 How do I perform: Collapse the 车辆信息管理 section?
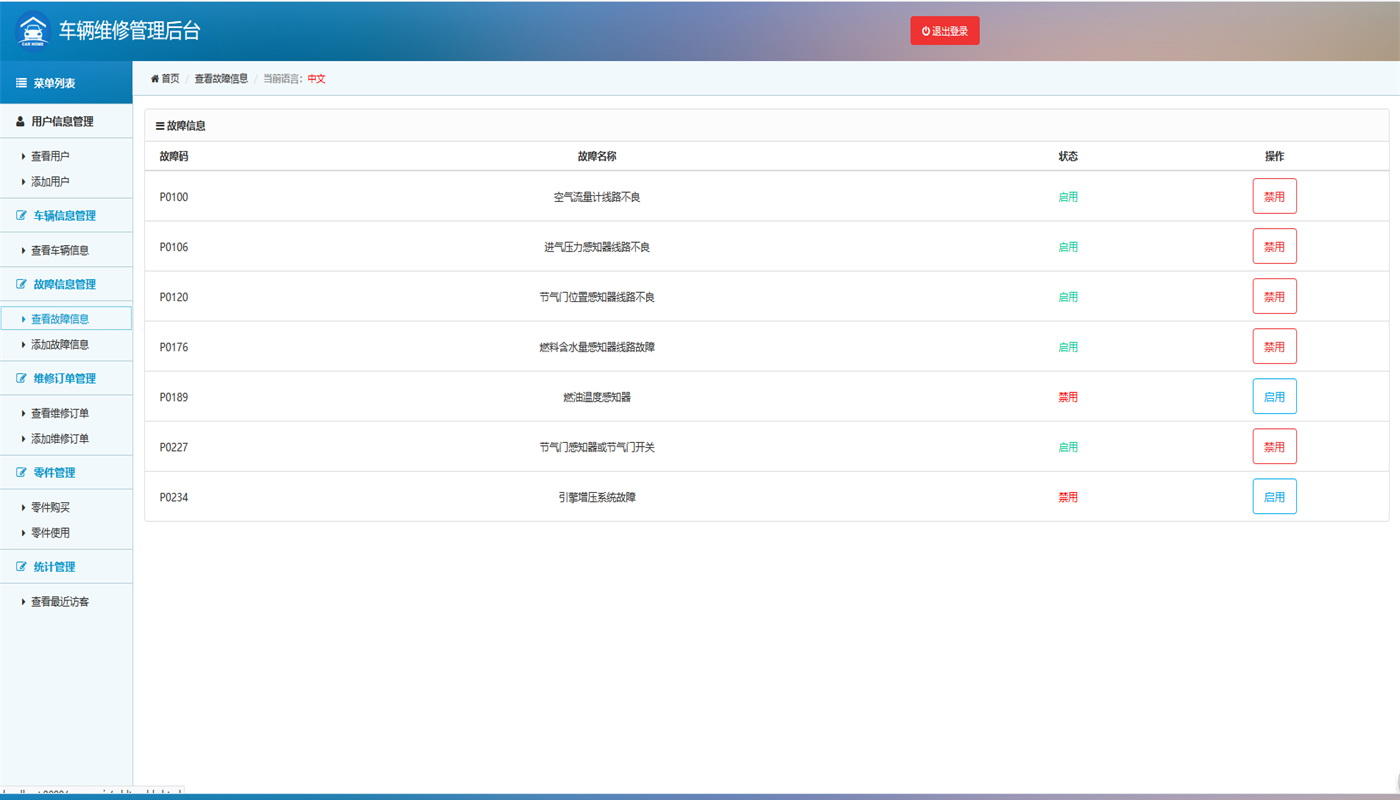66,216
